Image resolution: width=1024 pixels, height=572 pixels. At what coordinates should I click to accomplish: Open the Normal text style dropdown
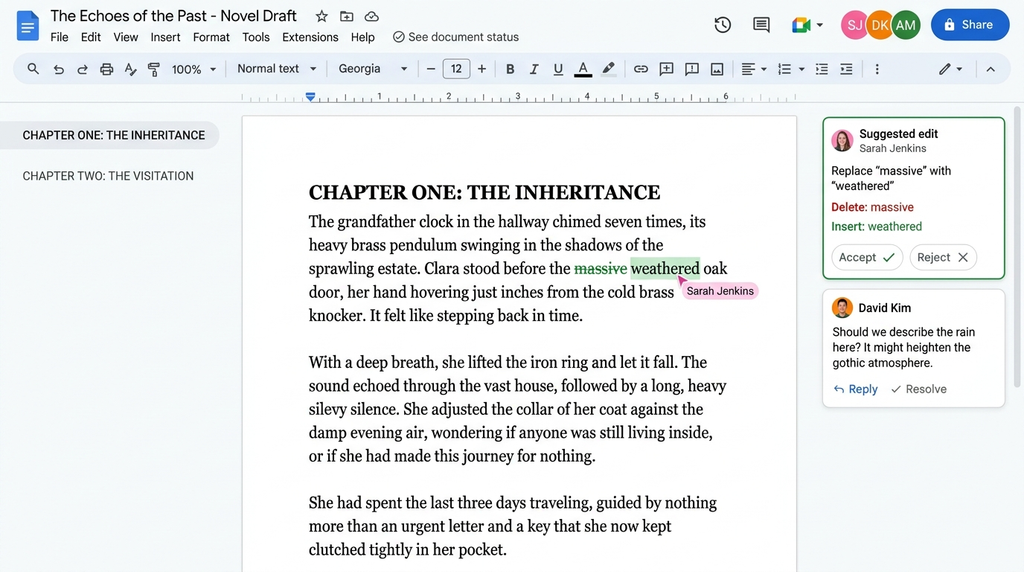pos(276,69)
